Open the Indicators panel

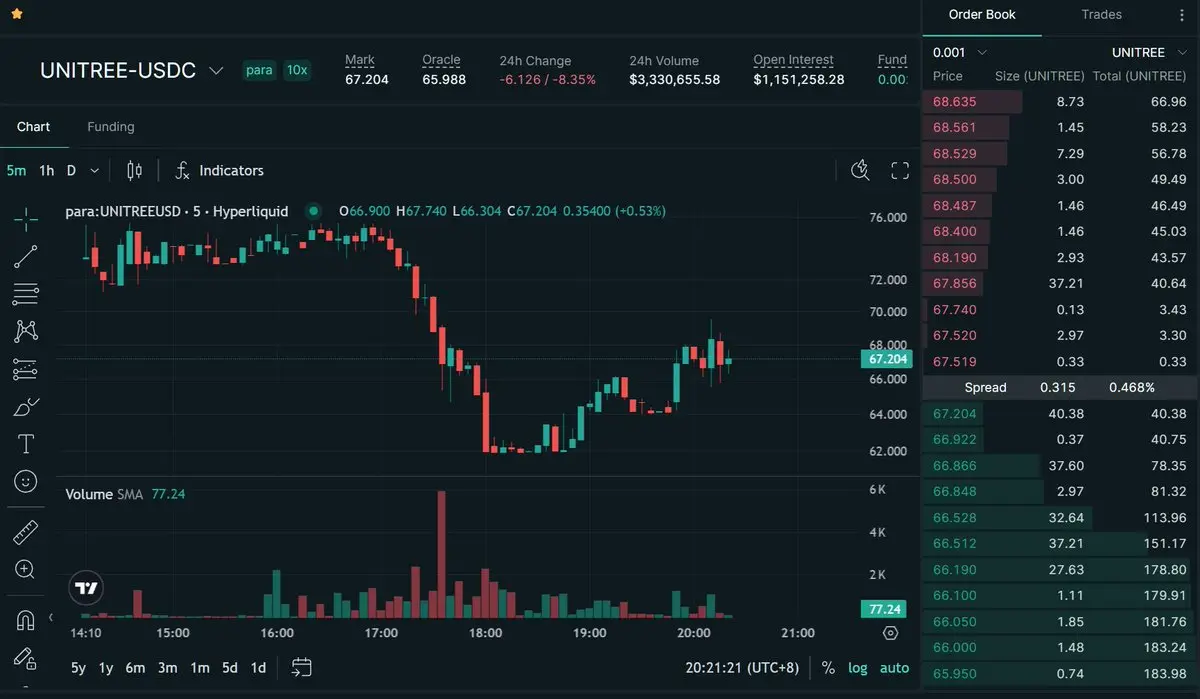pos(219,171)
